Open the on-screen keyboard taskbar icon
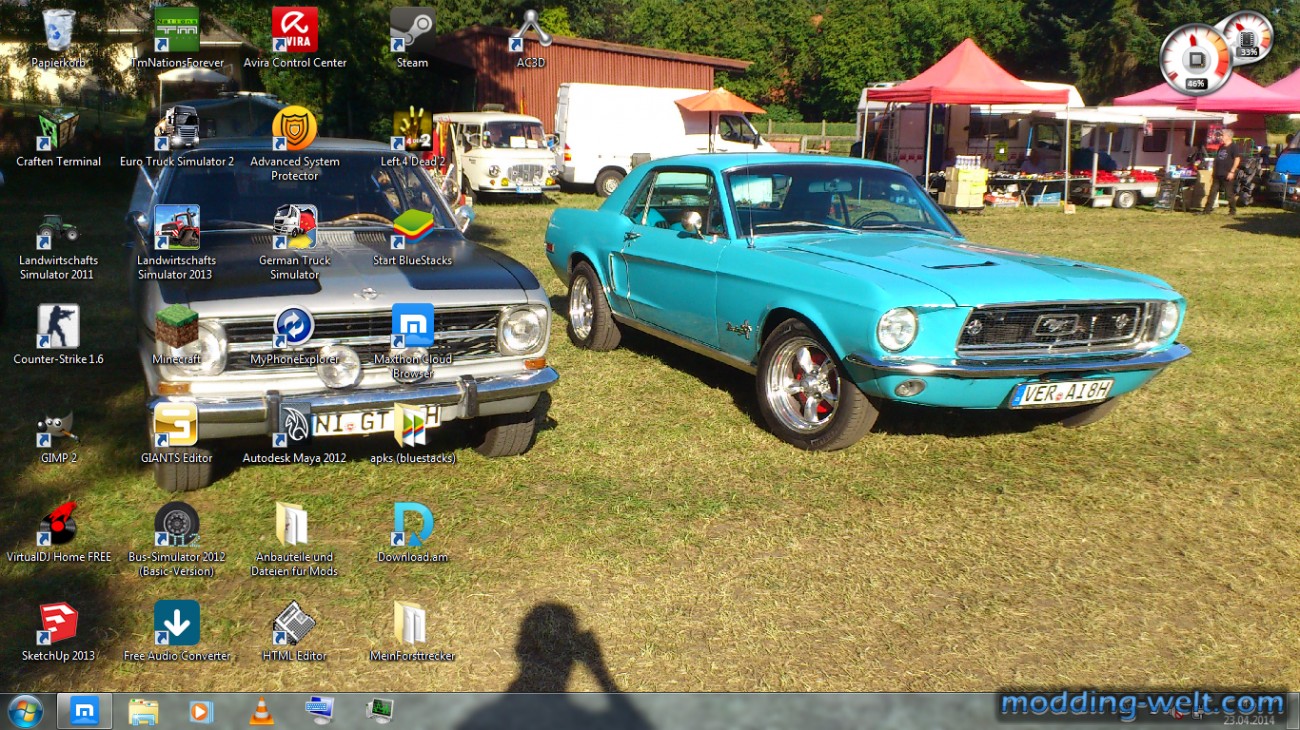1300x730 pixels. click(319, 710)
